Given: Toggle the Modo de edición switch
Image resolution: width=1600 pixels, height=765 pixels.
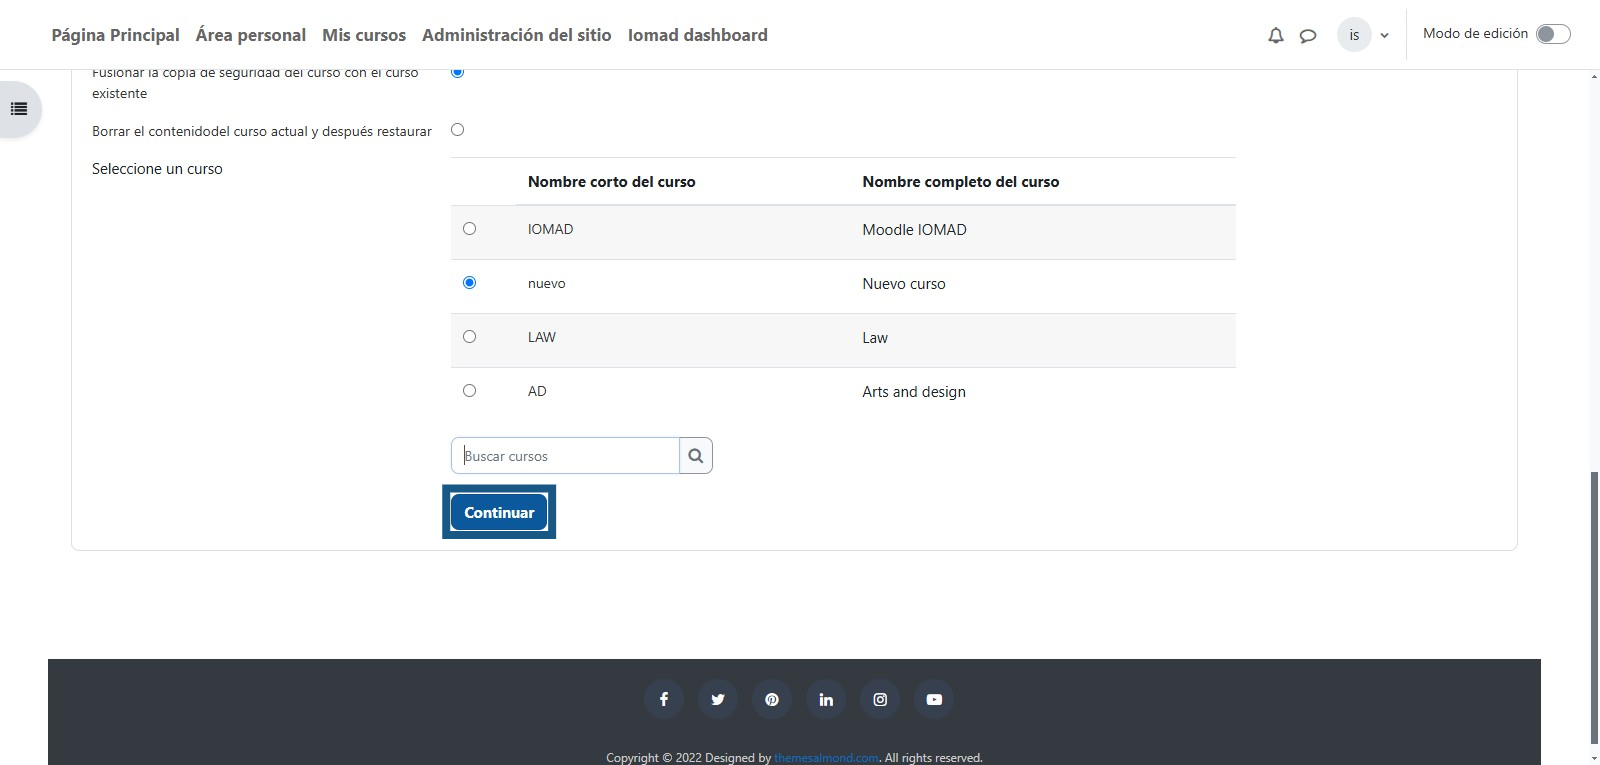Looking at the screenshot, I should (x=1552, y=34).
